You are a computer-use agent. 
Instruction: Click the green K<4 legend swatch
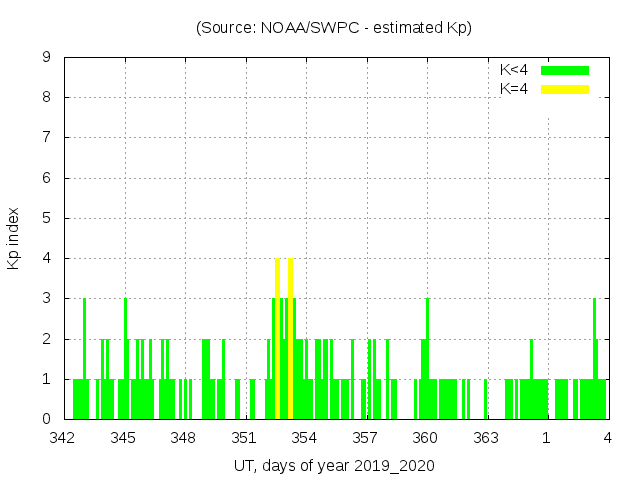click(x=565, y=70)
